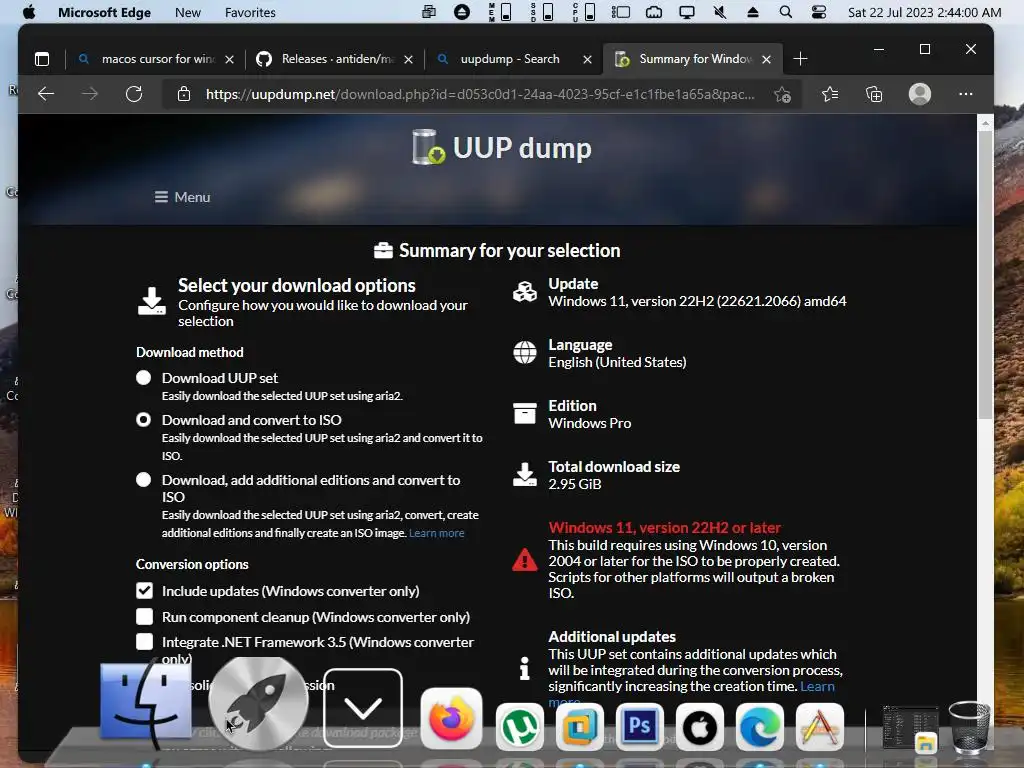Add this page to favorites star-plus icon

[782, 94]
